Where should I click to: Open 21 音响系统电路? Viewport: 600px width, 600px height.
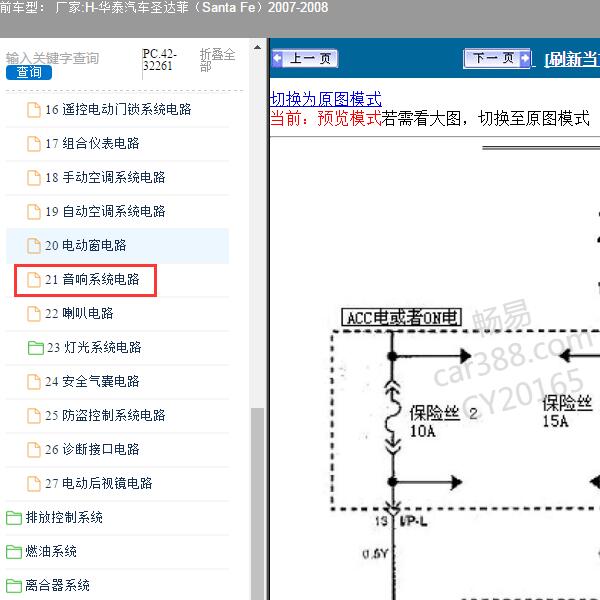(92, 279)
